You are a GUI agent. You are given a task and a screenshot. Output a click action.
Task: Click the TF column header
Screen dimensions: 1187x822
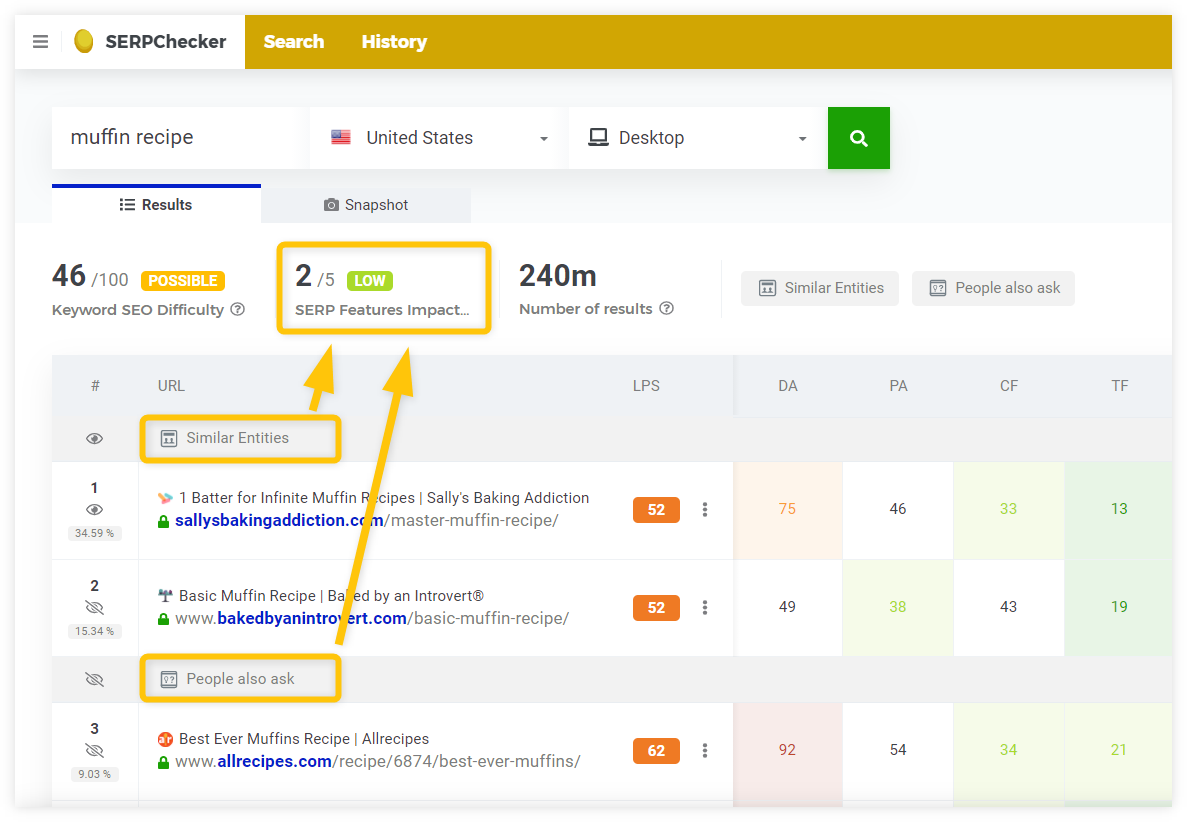pos(1120,386)
